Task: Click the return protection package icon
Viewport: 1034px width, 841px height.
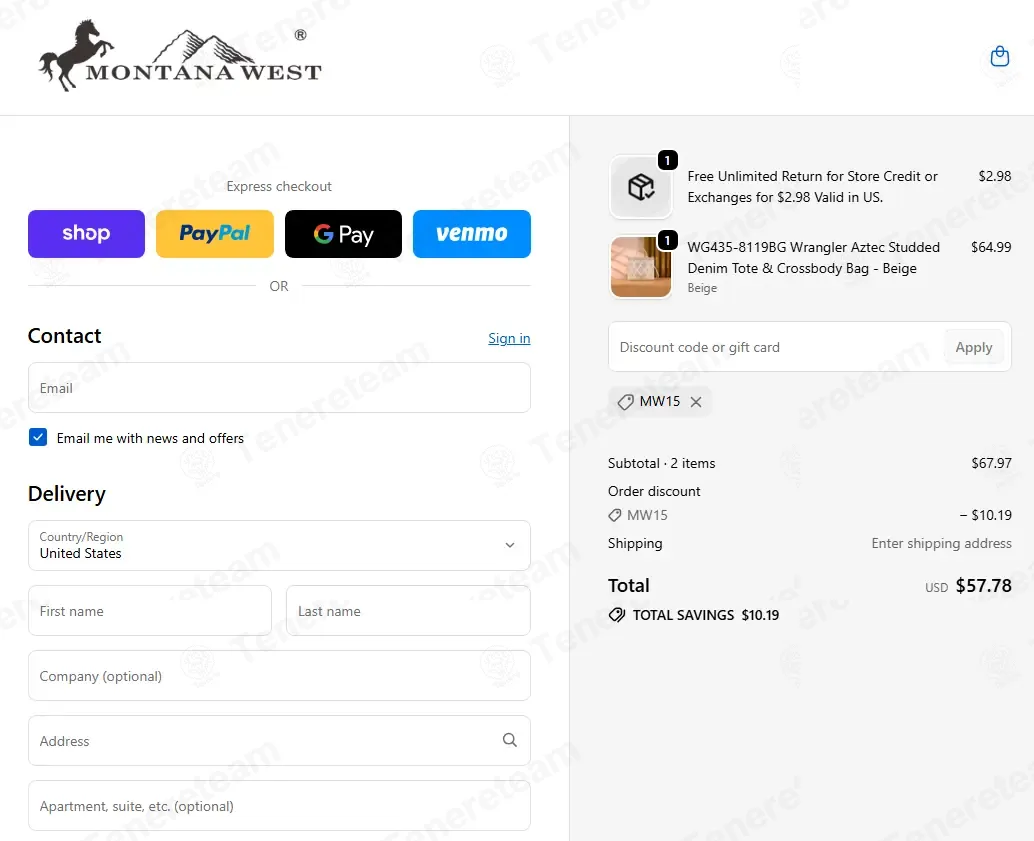Action: point(641,187)
